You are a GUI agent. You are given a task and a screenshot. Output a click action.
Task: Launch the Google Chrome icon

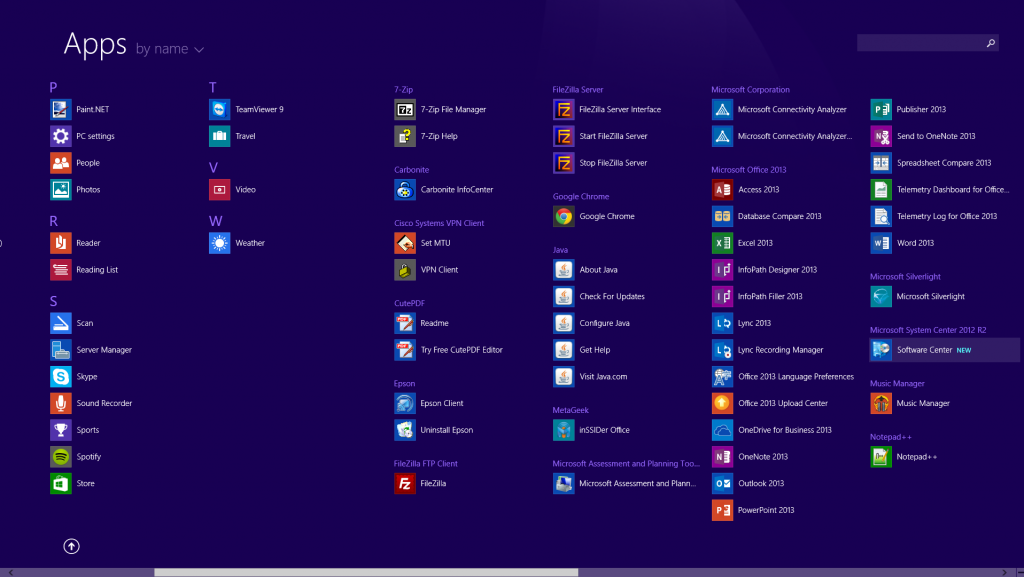click(x=564, y=216)
